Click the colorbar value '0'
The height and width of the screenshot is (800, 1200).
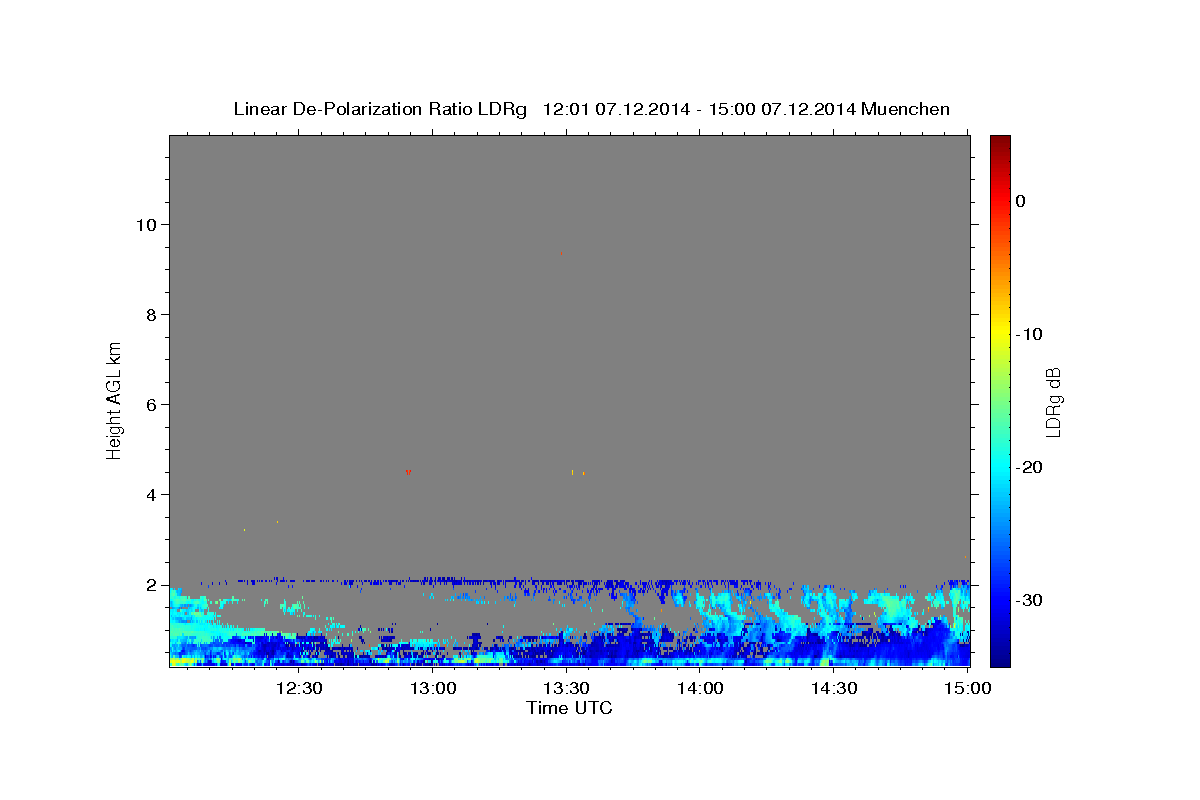(1021, 201)
